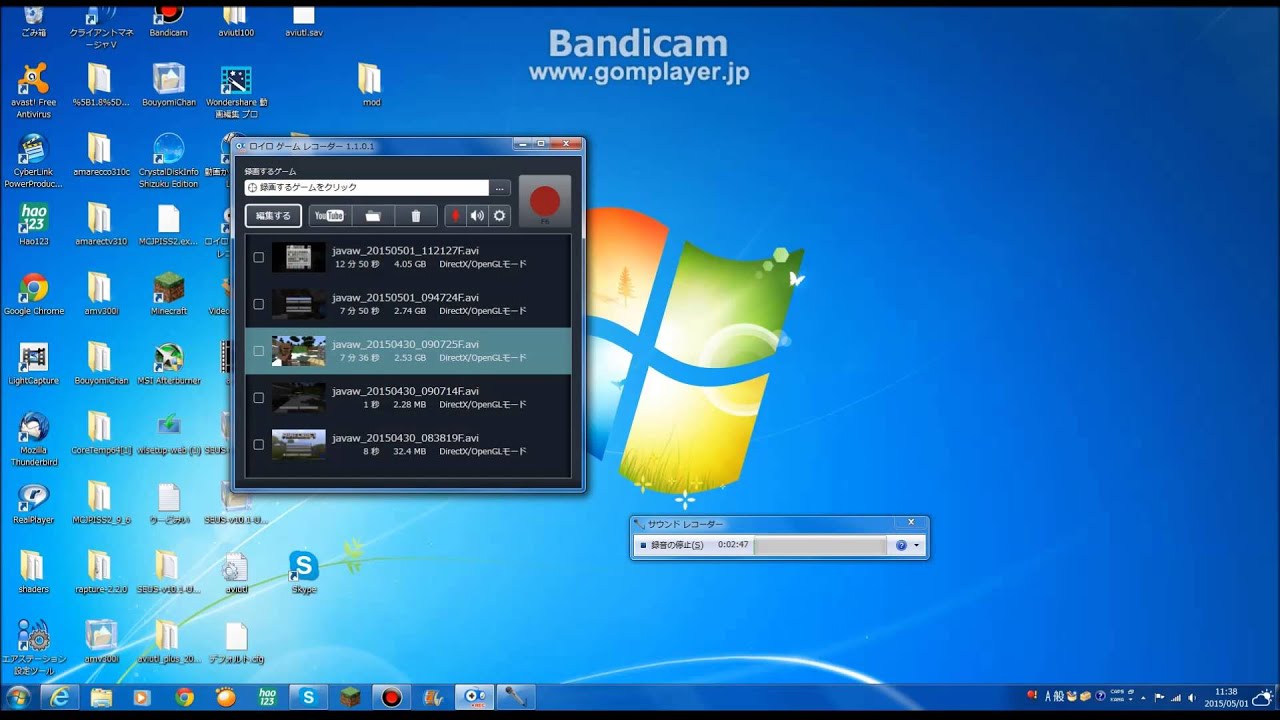The image size is (1280, 720).
Task: Open the settings gear icon
Action: pyautogui.click(x=498, y=215)
